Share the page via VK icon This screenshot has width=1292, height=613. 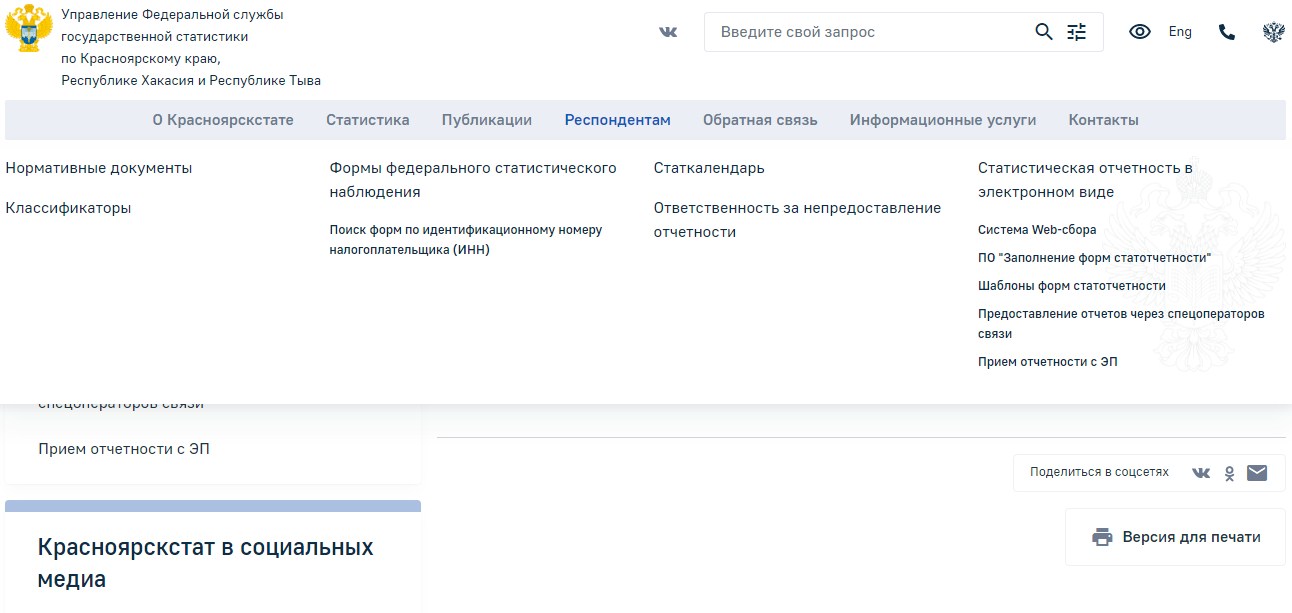tap(1201, 473)
